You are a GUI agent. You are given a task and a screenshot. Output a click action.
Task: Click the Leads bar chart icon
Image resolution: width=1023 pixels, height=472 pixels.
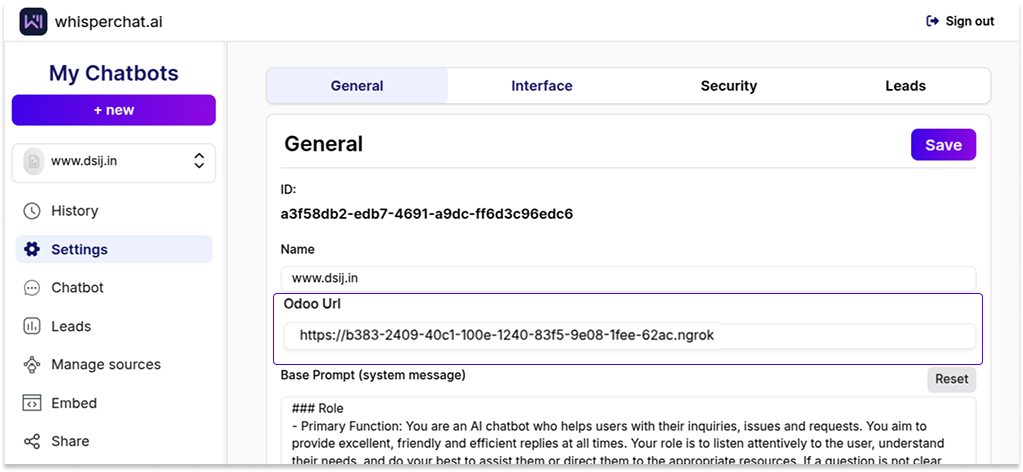[31, 326]
